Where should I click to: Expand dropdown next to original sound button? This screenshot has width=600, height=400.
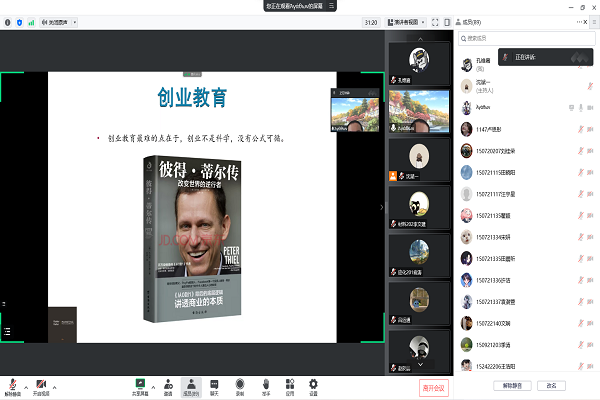tap(75, 23)
